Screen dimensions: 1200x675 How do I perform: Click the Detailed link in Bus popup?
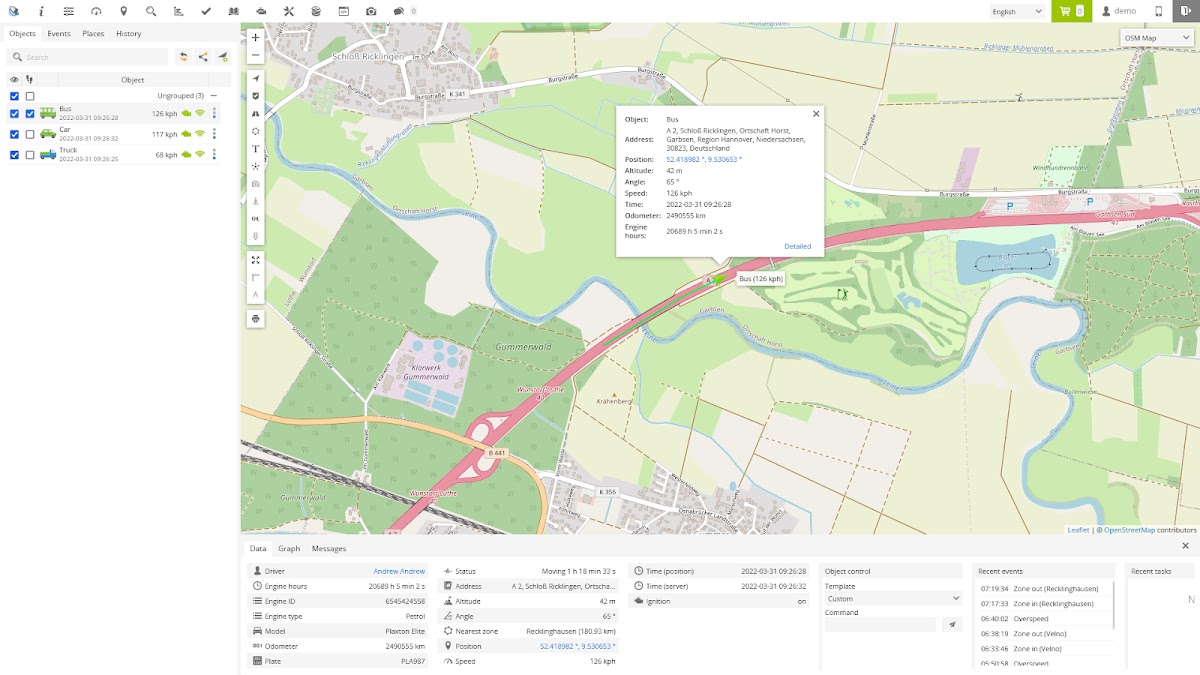point(797,246)
